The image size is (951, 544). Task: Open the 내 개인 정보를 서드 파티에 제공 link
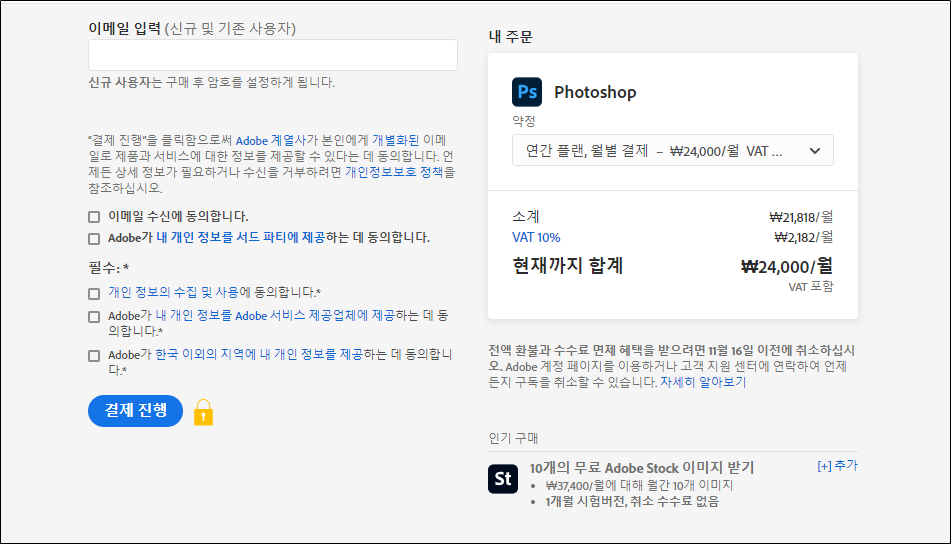click(241, 238)
